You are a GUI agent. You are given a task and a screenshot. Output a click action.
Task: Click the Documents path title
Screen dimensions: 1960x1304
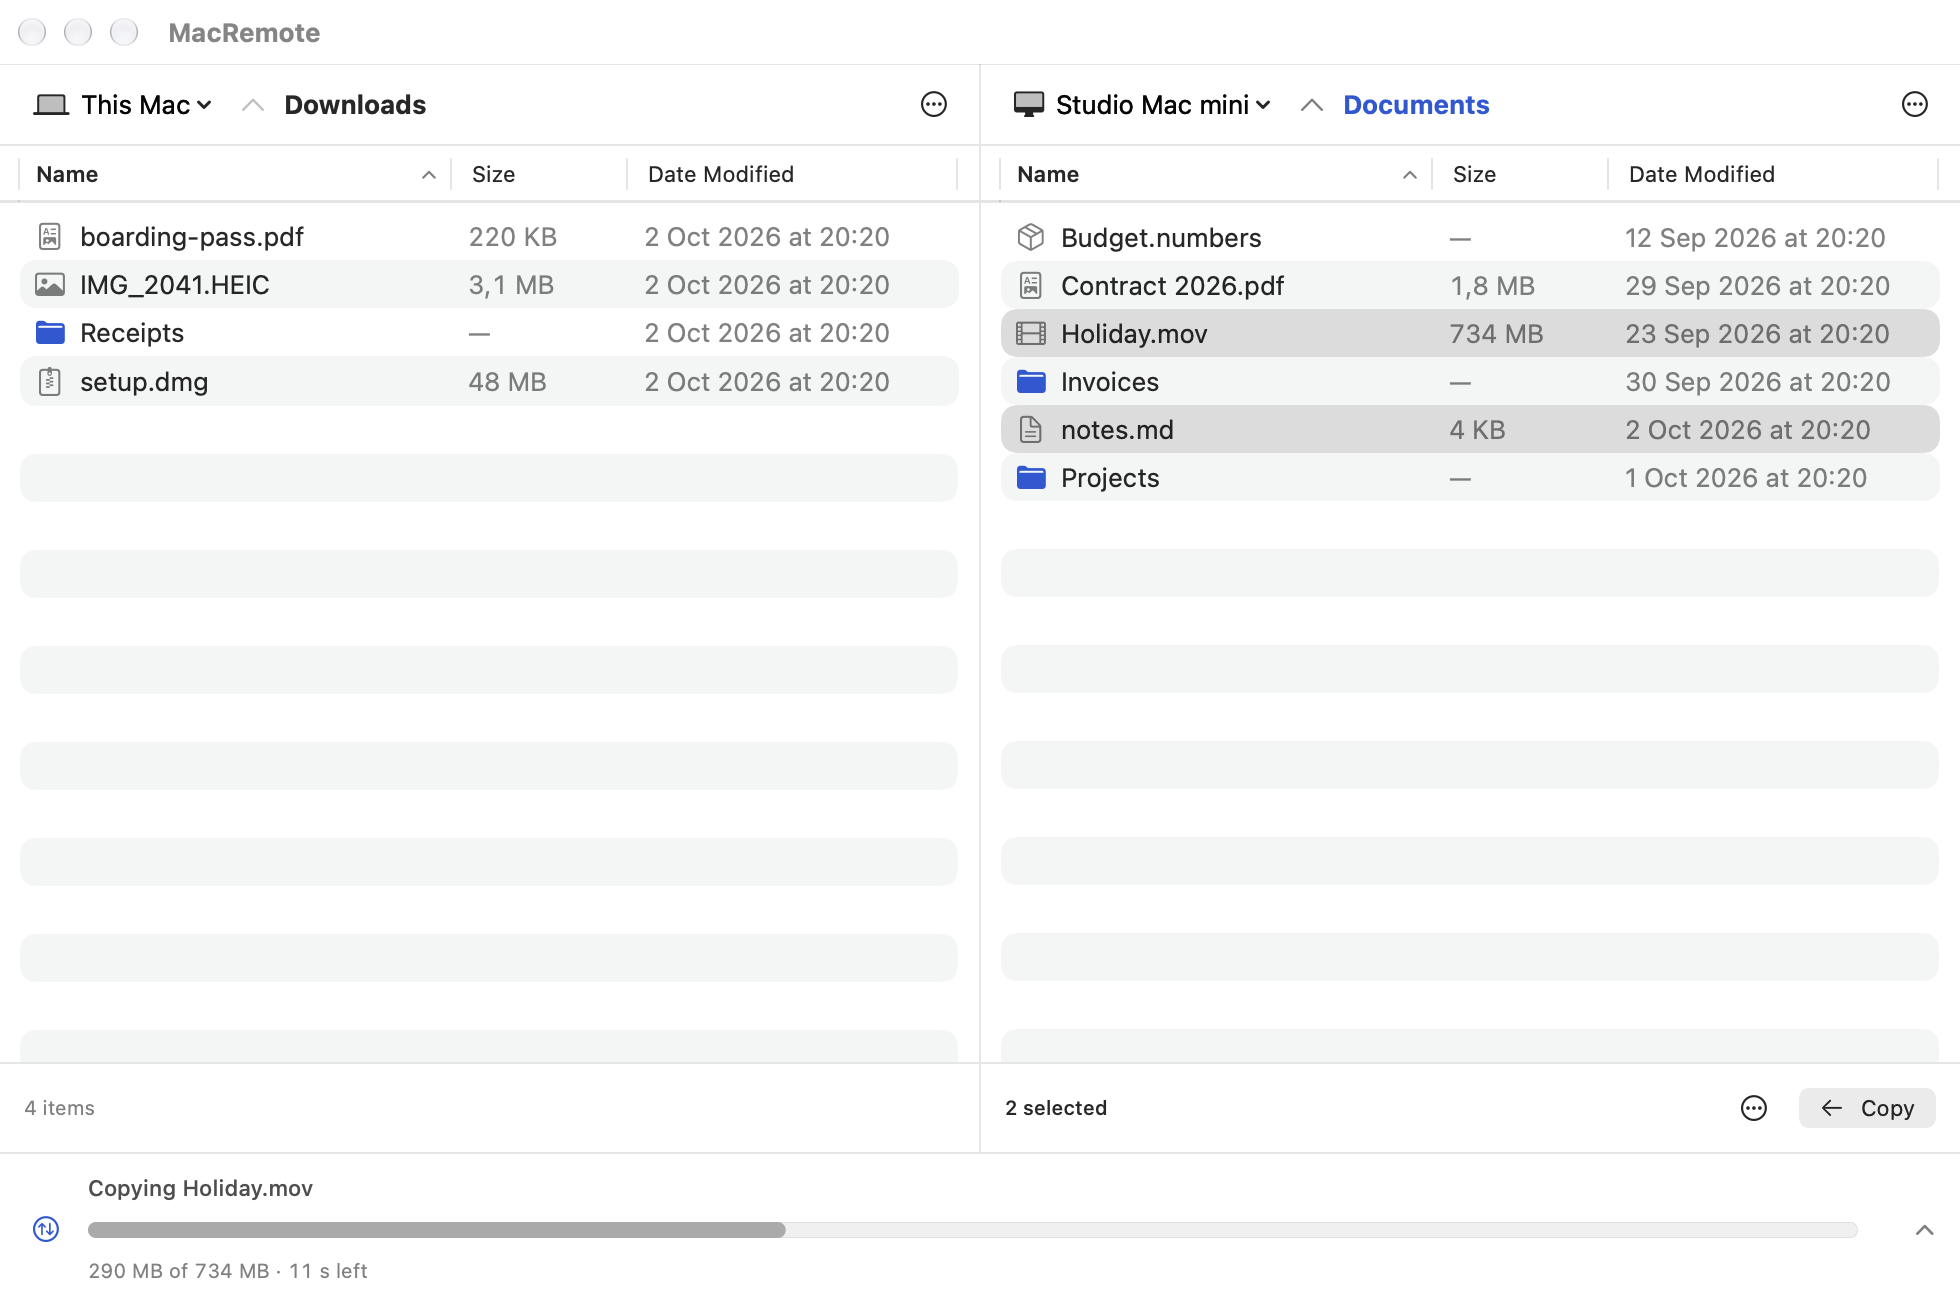click(1416, 105)
